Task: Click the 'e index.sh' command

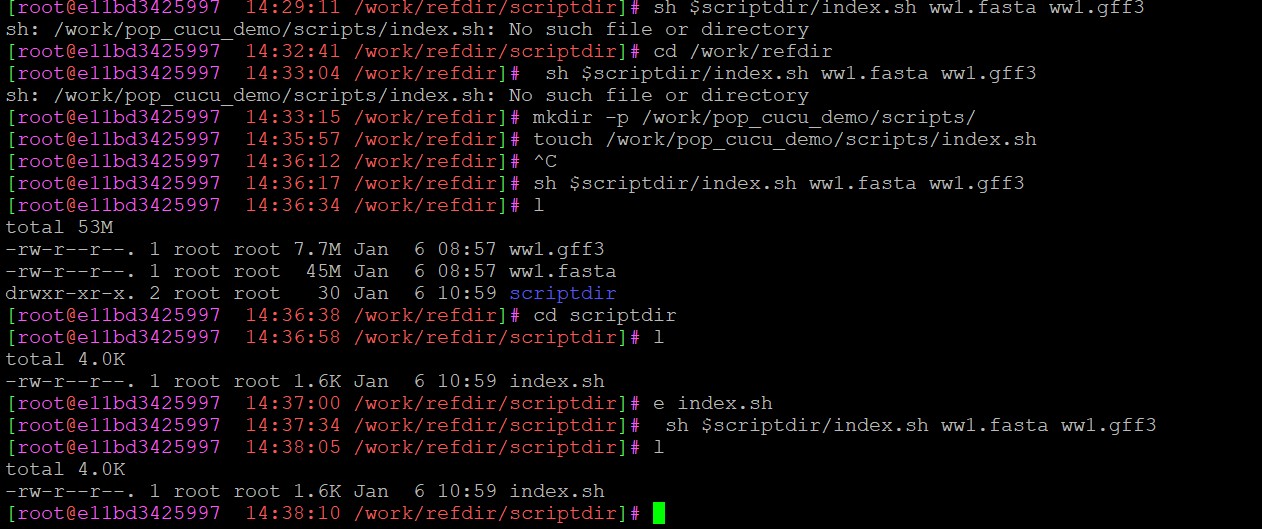Action: [x=712, y=403]
